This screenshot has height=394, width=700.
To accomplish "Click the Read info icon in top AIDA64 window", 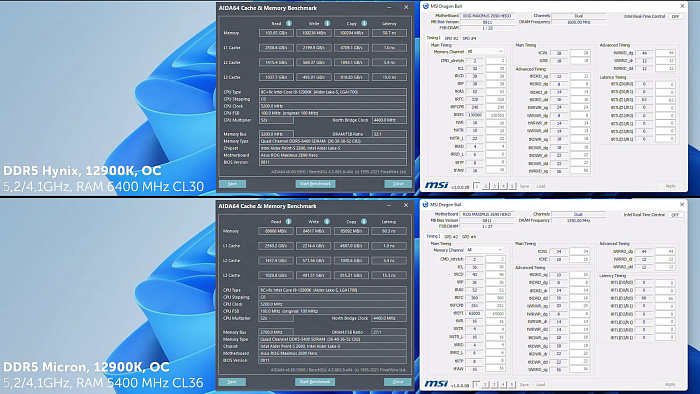I will 289,23.
